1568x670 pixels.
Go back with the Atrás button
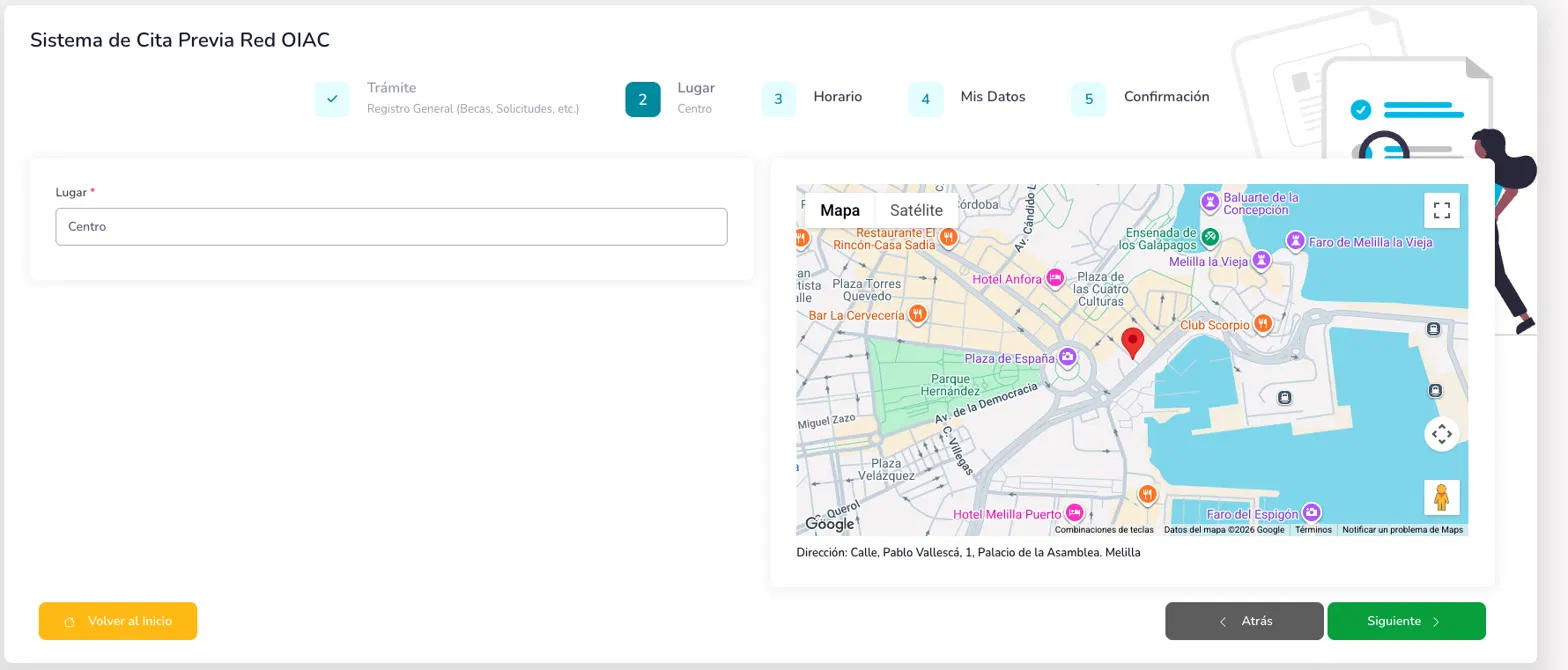point(1244,621)
